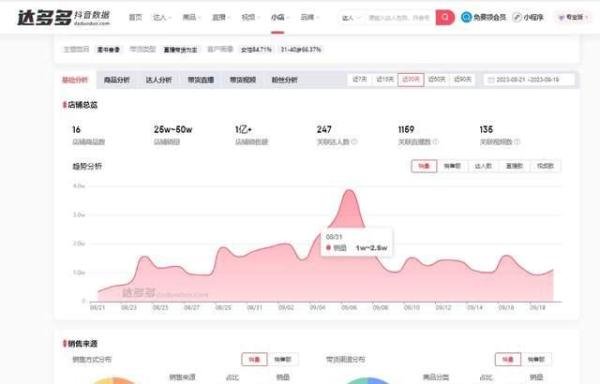Screen dimensions: 600x384
Task: Switch to the 粉丝分析 tab
Action: point(284,80)
